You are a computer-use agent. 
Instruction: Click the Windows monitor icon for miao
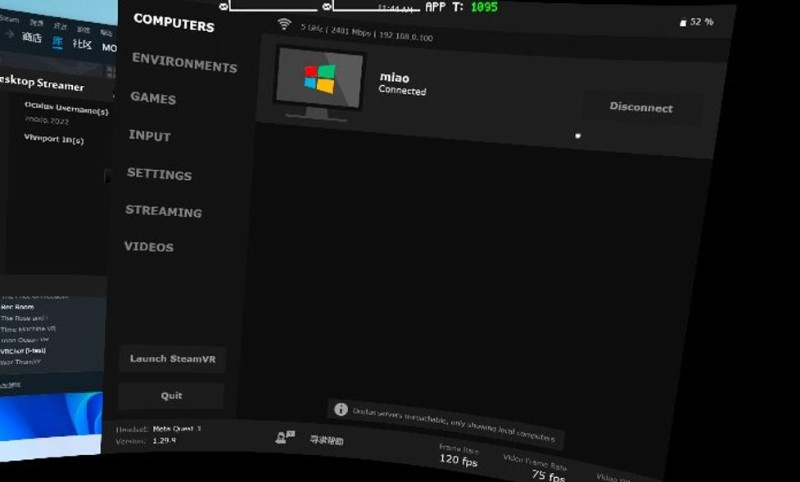click(319, 83)
